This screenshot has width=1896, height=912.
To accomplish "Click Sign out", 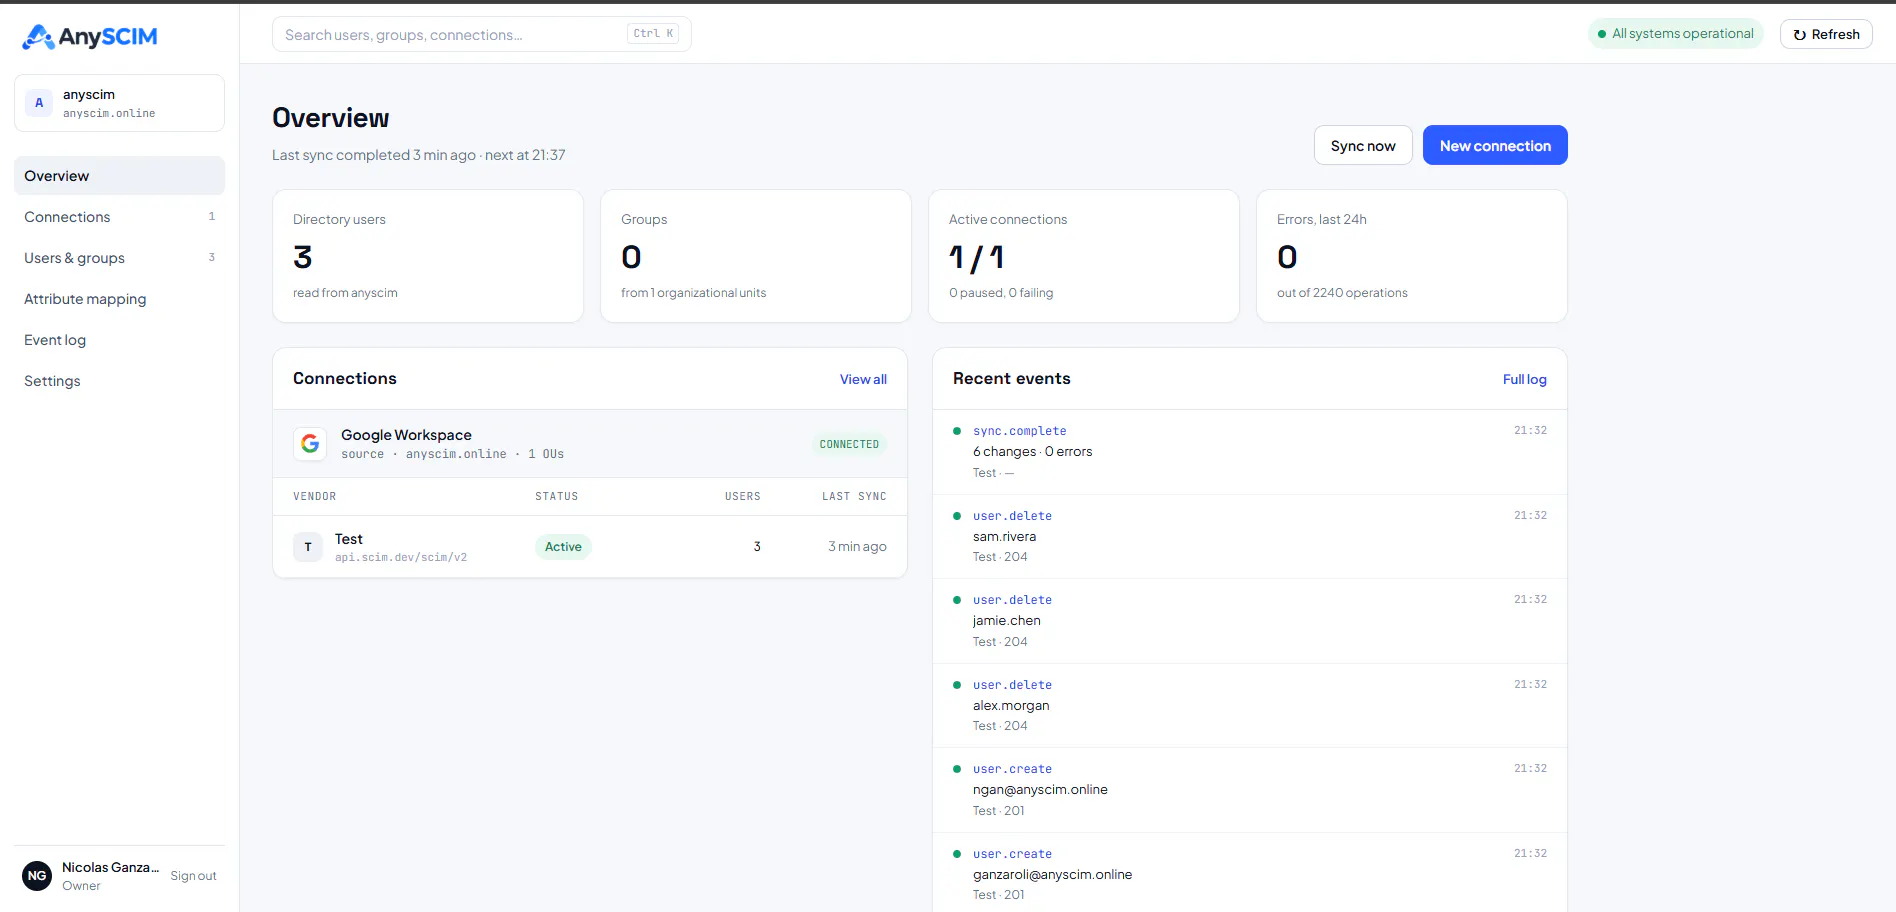I will pyautogui.click(x=193, y=876).
